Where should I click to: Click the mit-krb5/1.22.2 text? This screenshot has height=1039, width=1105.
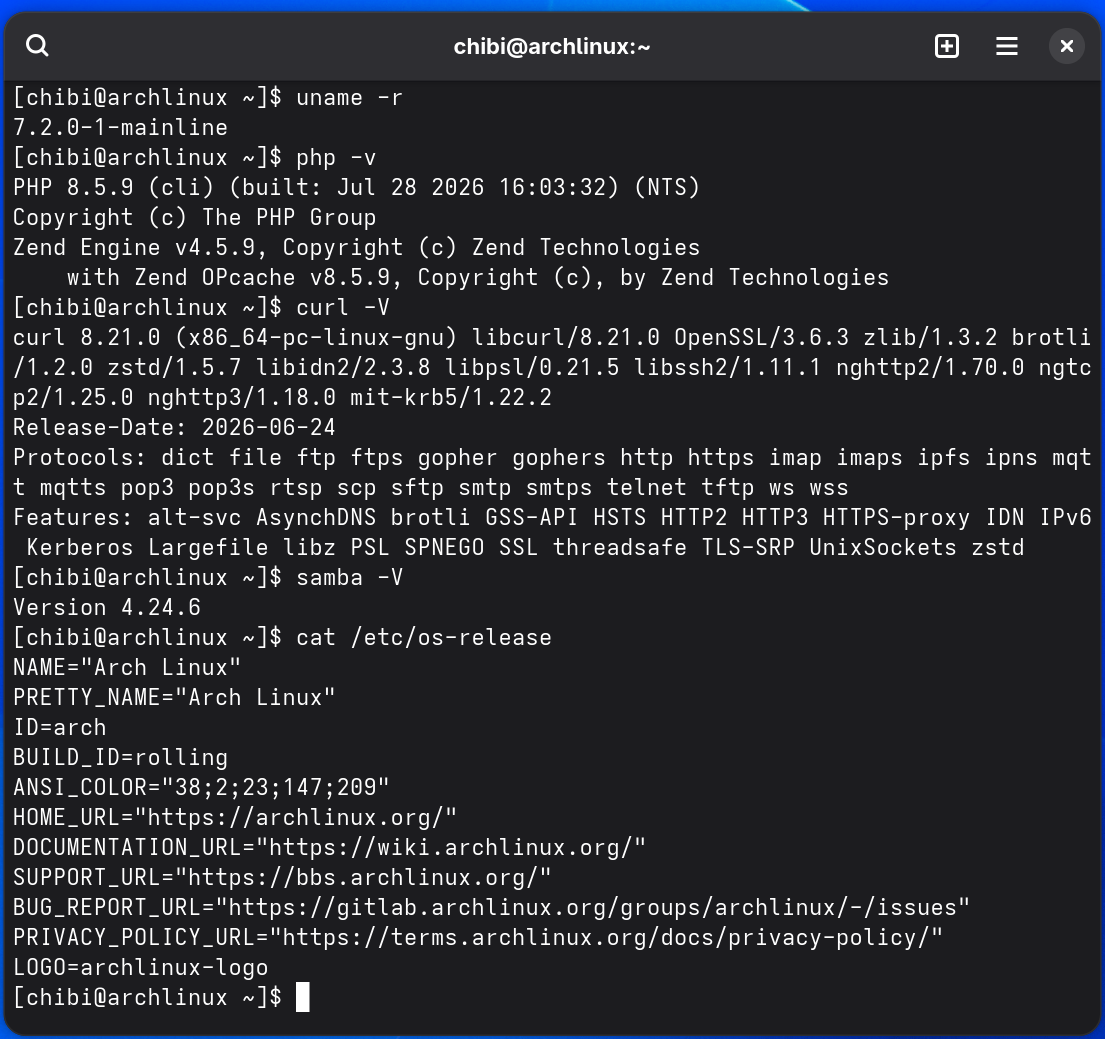click(x=451, y=398)
